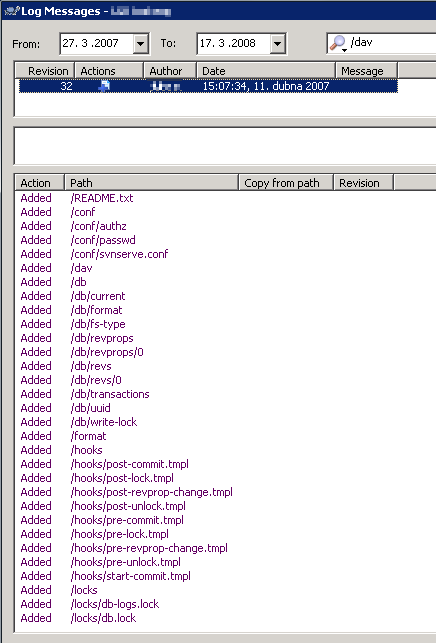The image size is (436, 643).
Task: Click the Actions column header
Action: click(109, 71)
